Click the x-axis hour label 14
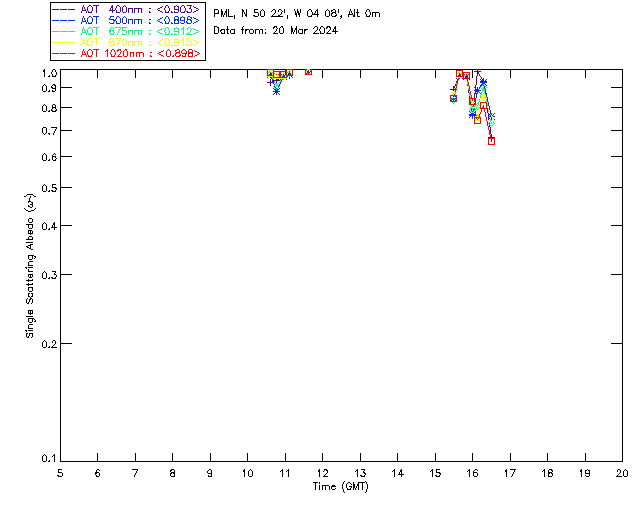Image resolution: width=640 pixels, height=512 pixels. tap(398, 474)
